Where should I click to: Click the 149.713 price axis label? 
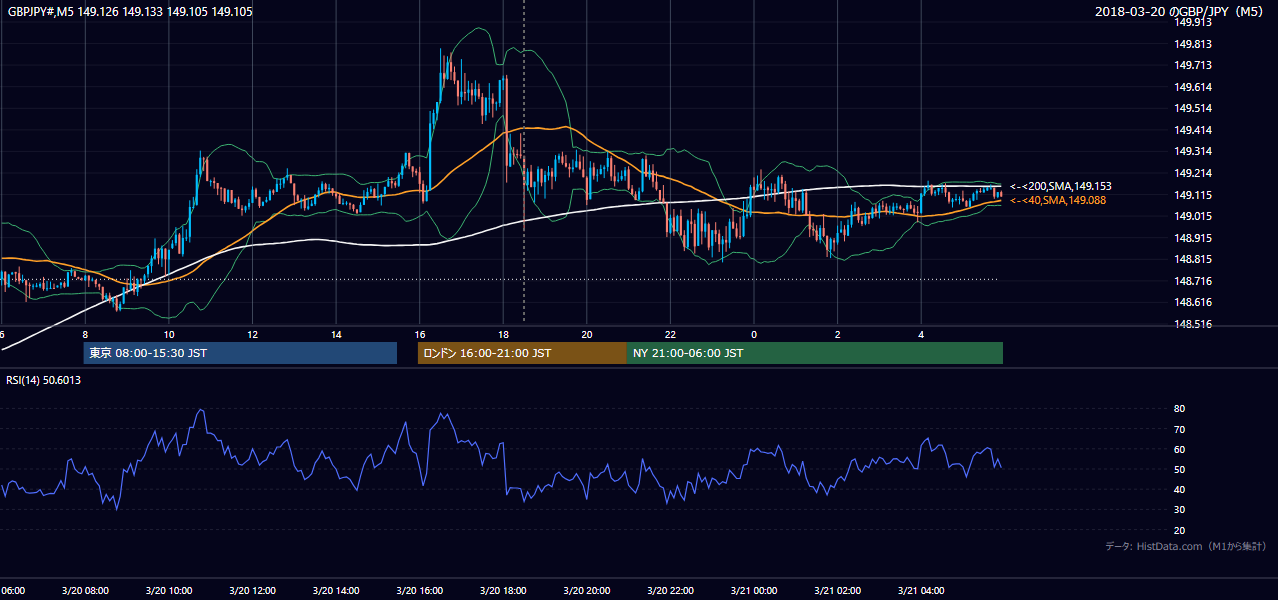pyautogui.click(x=1193, y=65)
